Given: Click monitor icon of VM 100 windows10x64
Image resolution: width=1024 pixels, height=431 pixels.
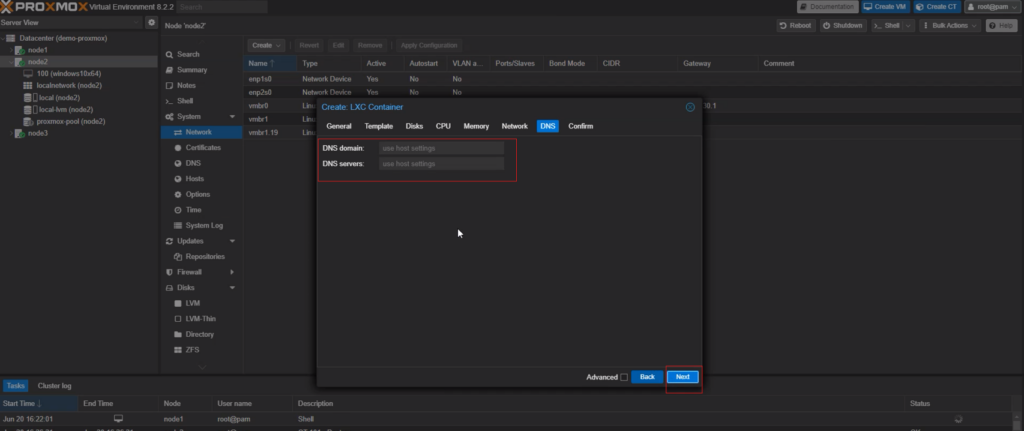Looking at the screenshot, I should (x=28, y=74).
